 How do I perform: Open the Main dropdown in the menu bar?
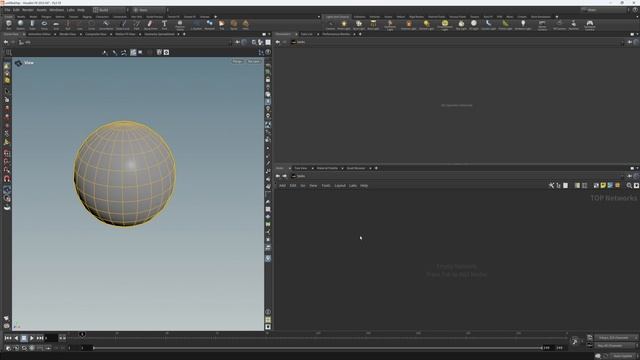(149, 10)
